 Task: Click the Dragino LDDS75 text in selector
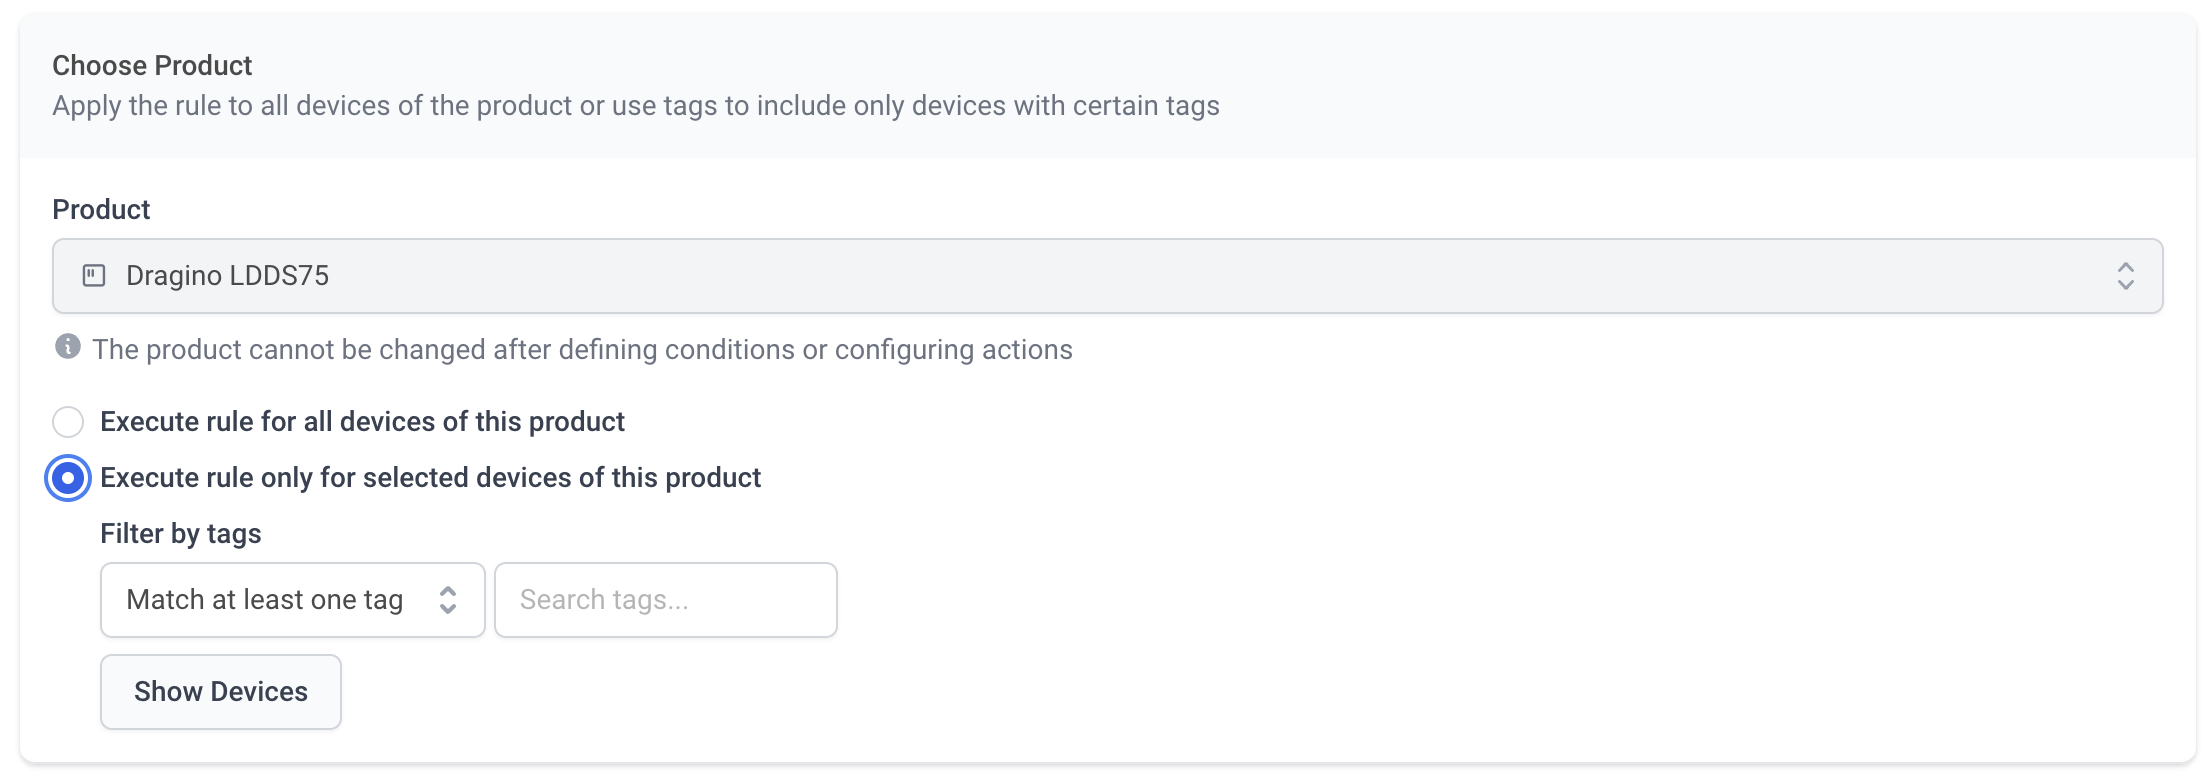click(227, 276)
